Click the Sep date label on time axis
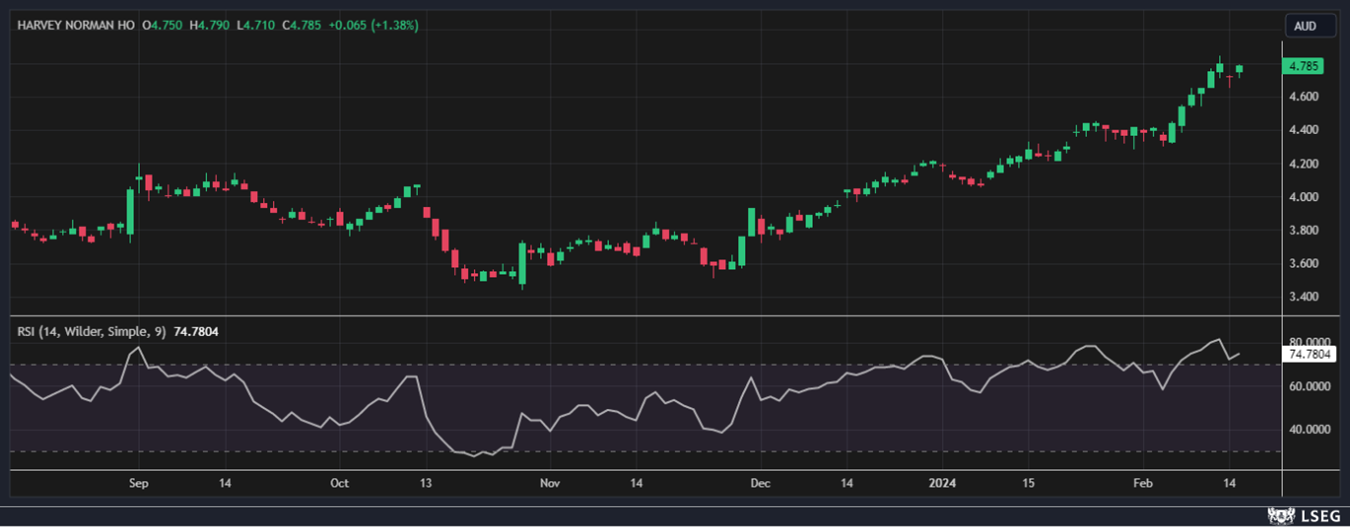This screenshot has width=1350, height=527. 138,483
